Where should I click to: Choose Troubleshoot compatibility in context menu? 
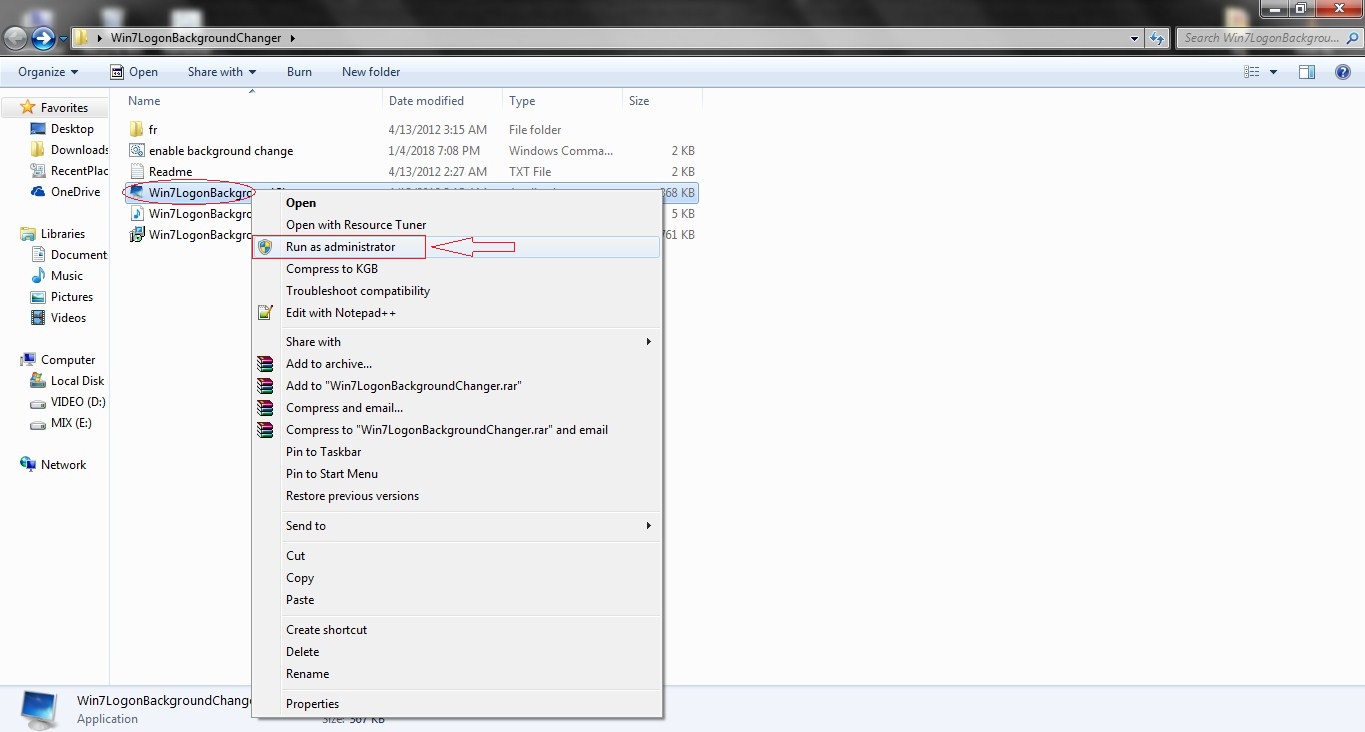pyautogui.click(x=358, y=291)
